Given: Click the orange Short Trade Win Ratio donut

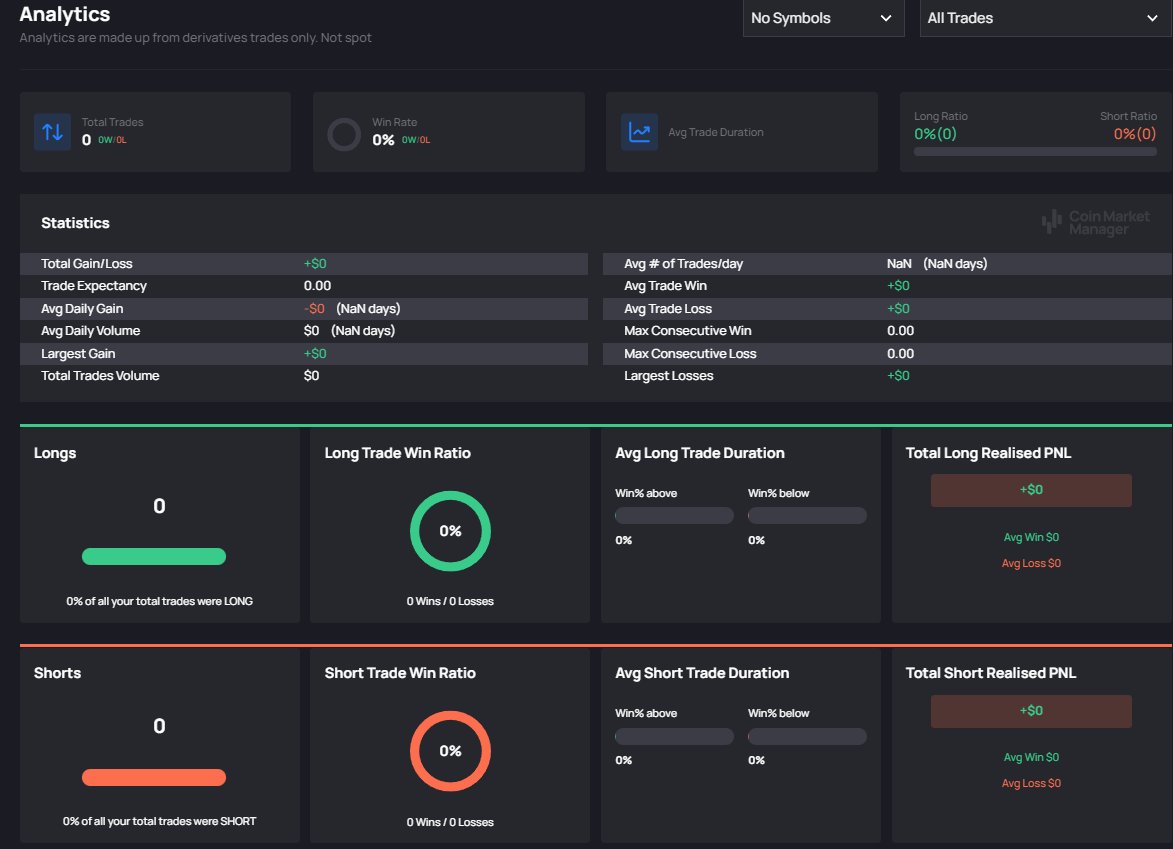Looking at the screenshot, I should 452,751.
